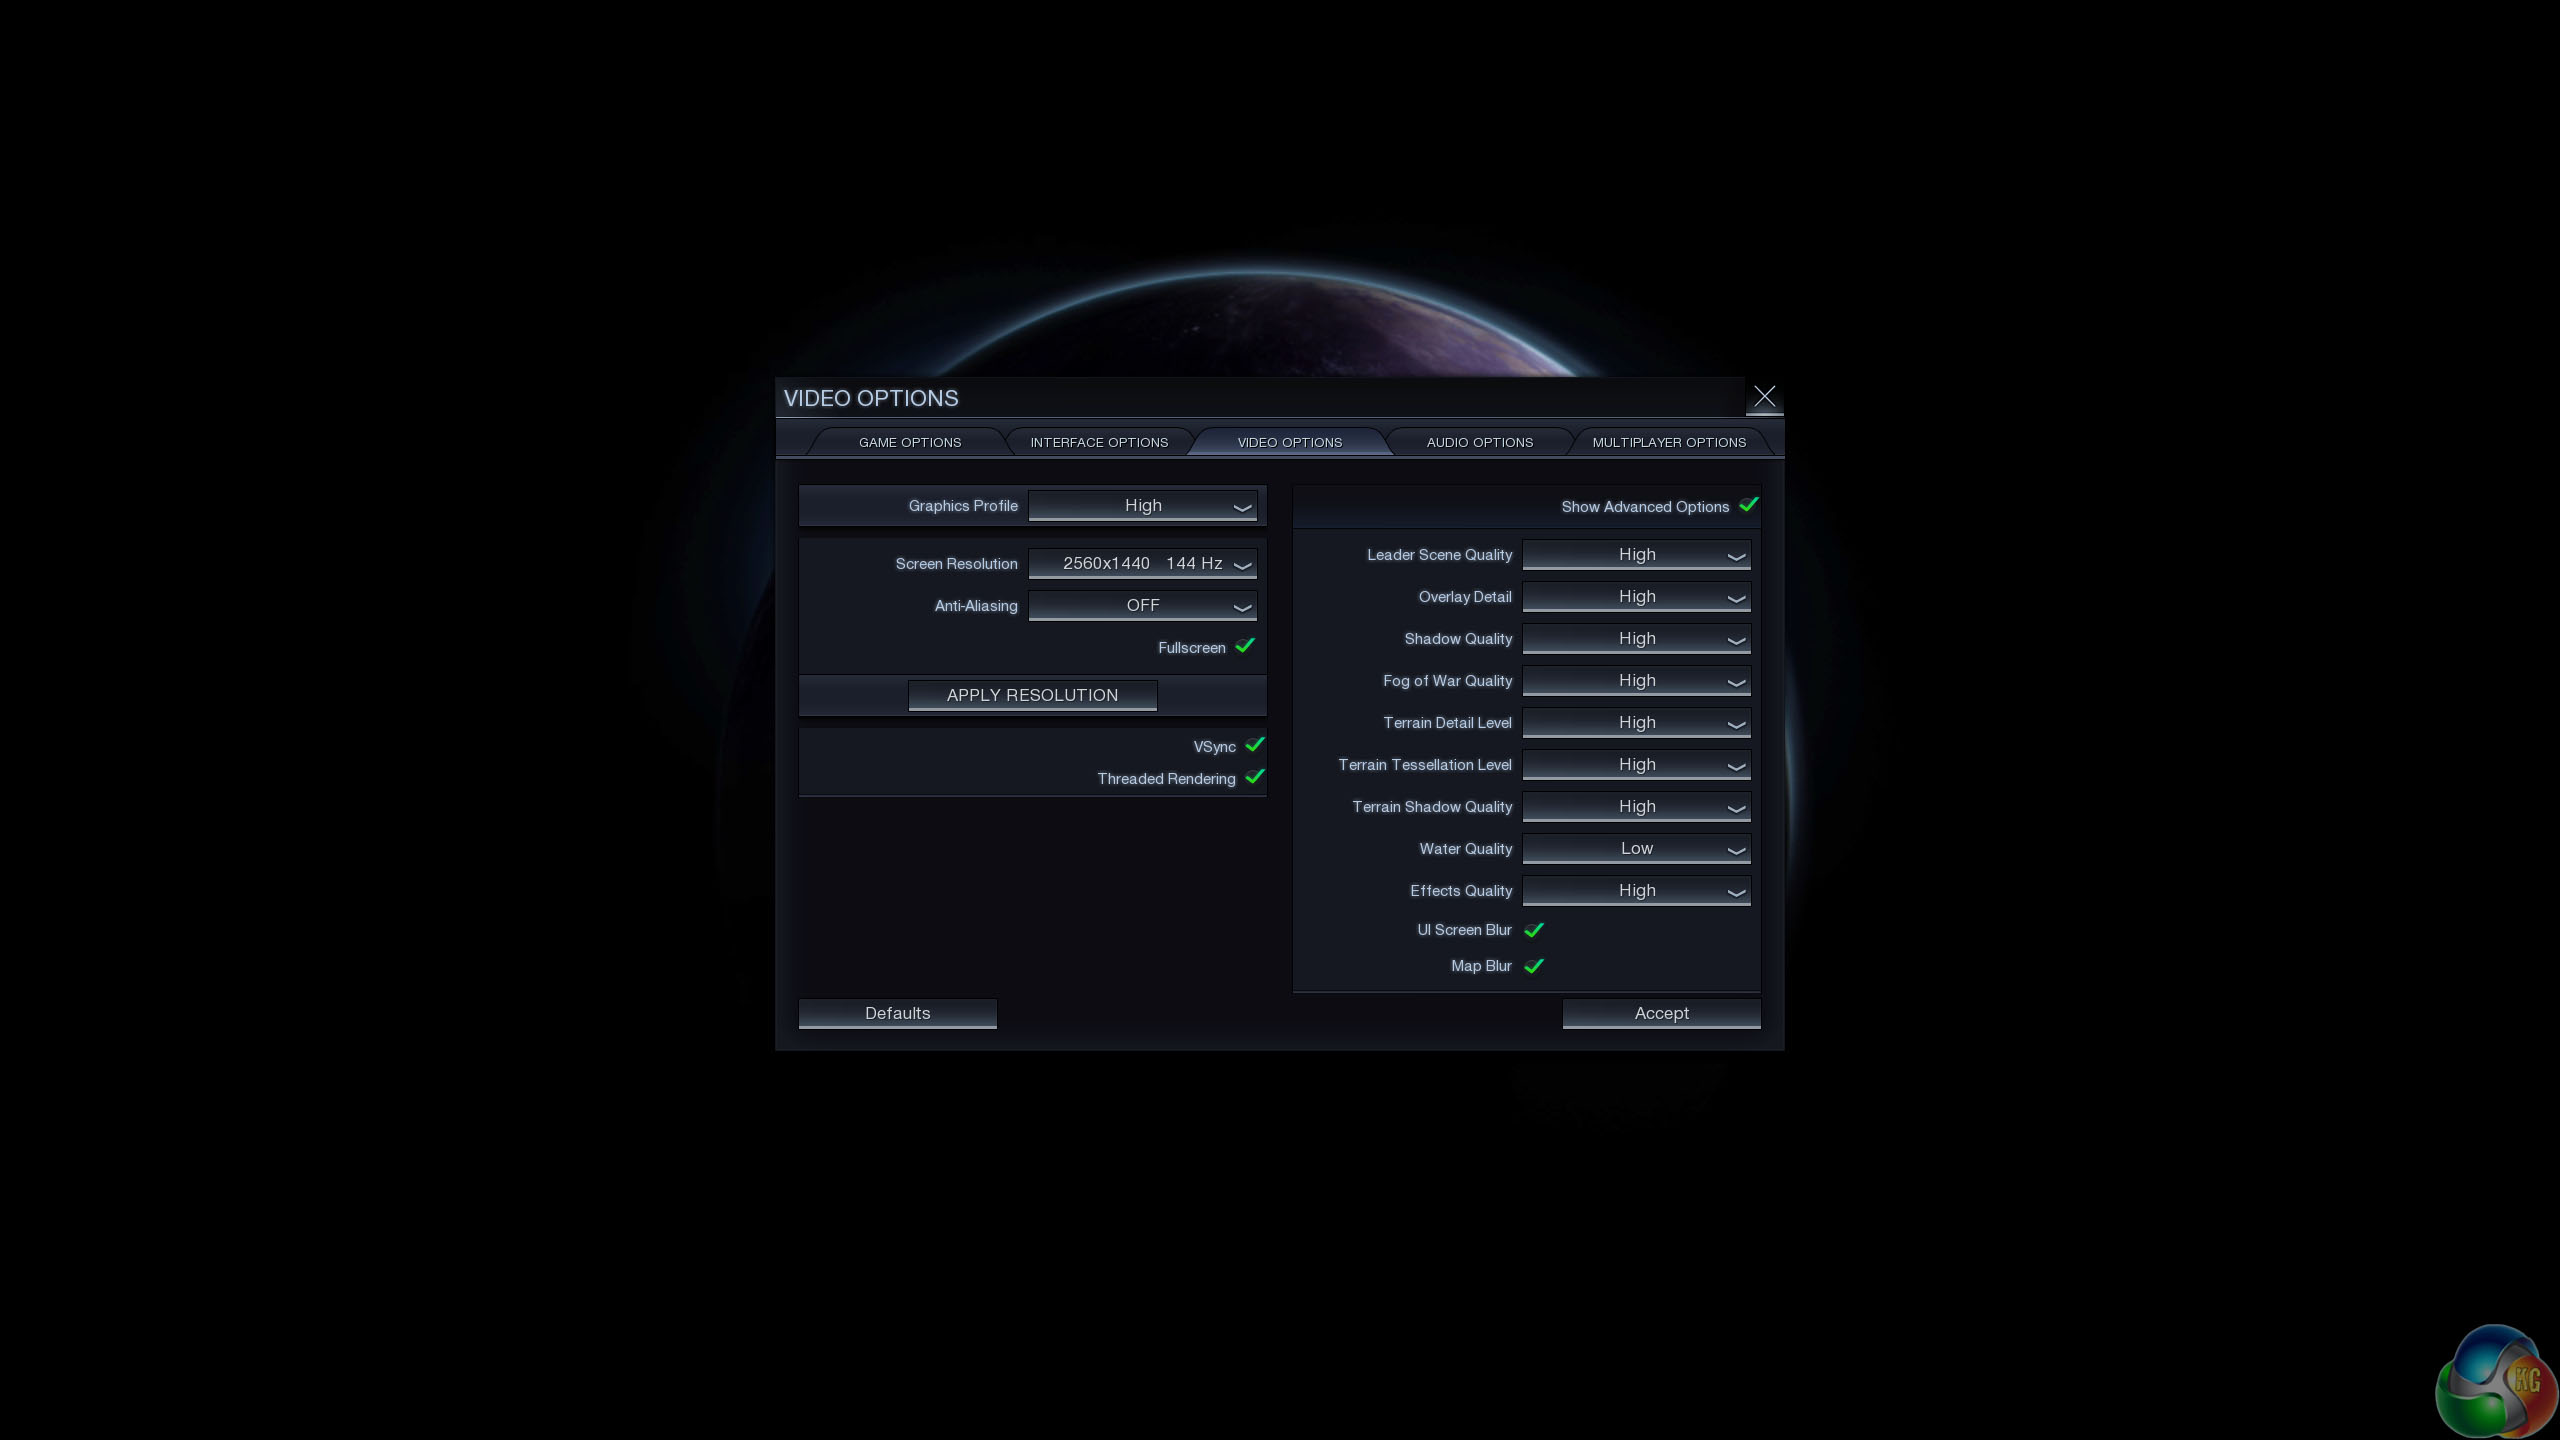Disable the VSync checkmark
The width and height of the screenshot is (2560, 1440).
[1254, 745]
